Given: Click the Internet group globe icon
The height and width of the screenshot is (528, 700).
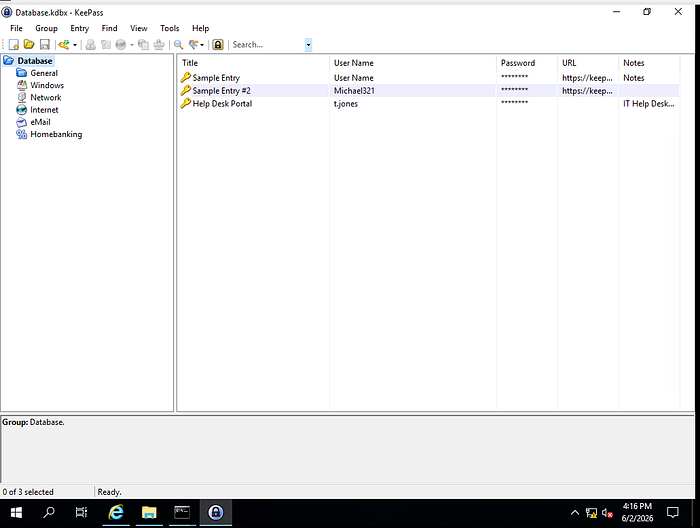Looking at the screenshot, I should (x=21, y=109).
